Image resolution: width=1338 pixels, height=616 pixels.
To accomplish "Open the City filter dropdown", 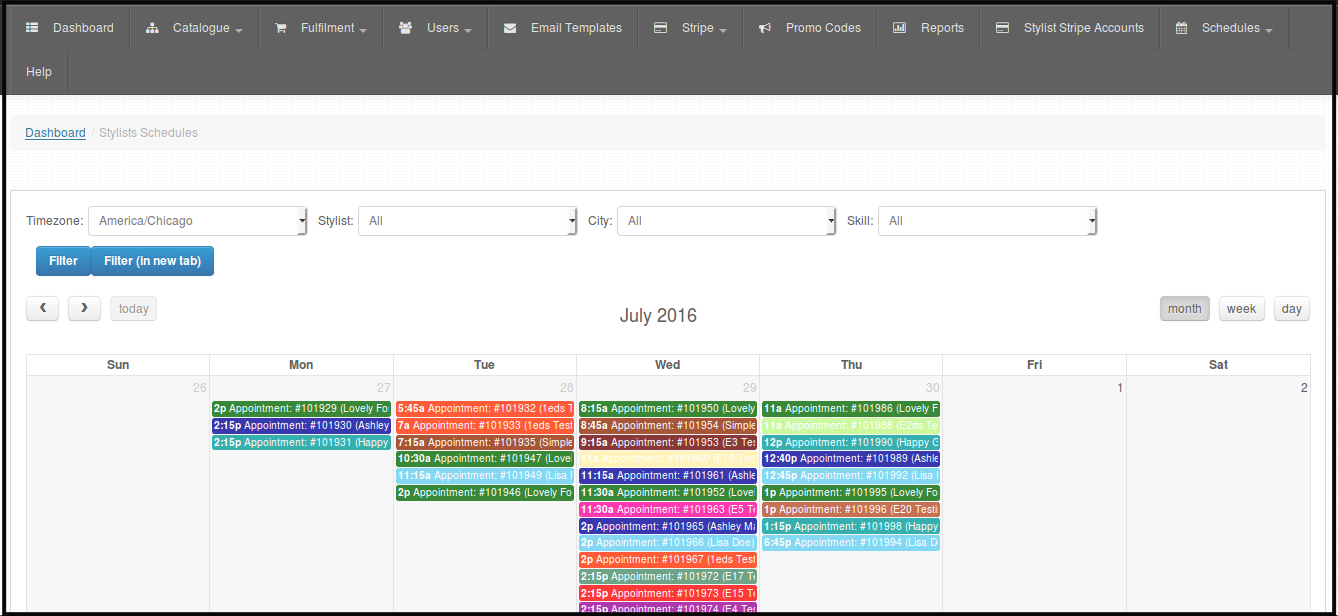I will click(726, 221).
